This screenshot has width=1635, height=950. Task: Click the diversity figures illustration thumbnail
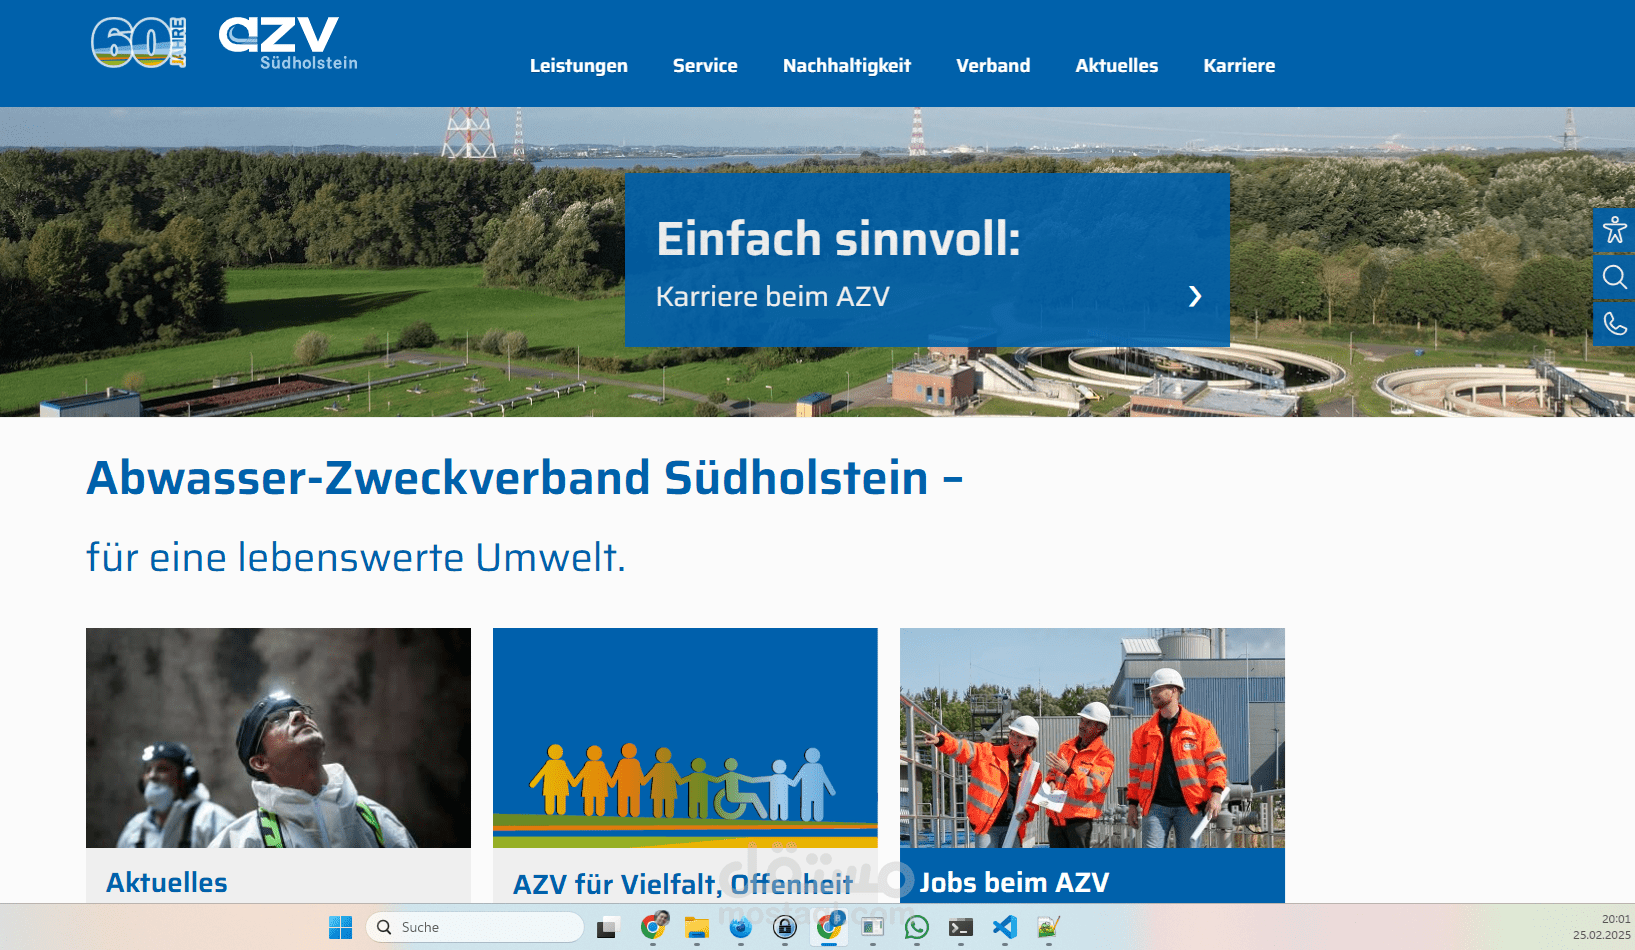coord(685,738)
